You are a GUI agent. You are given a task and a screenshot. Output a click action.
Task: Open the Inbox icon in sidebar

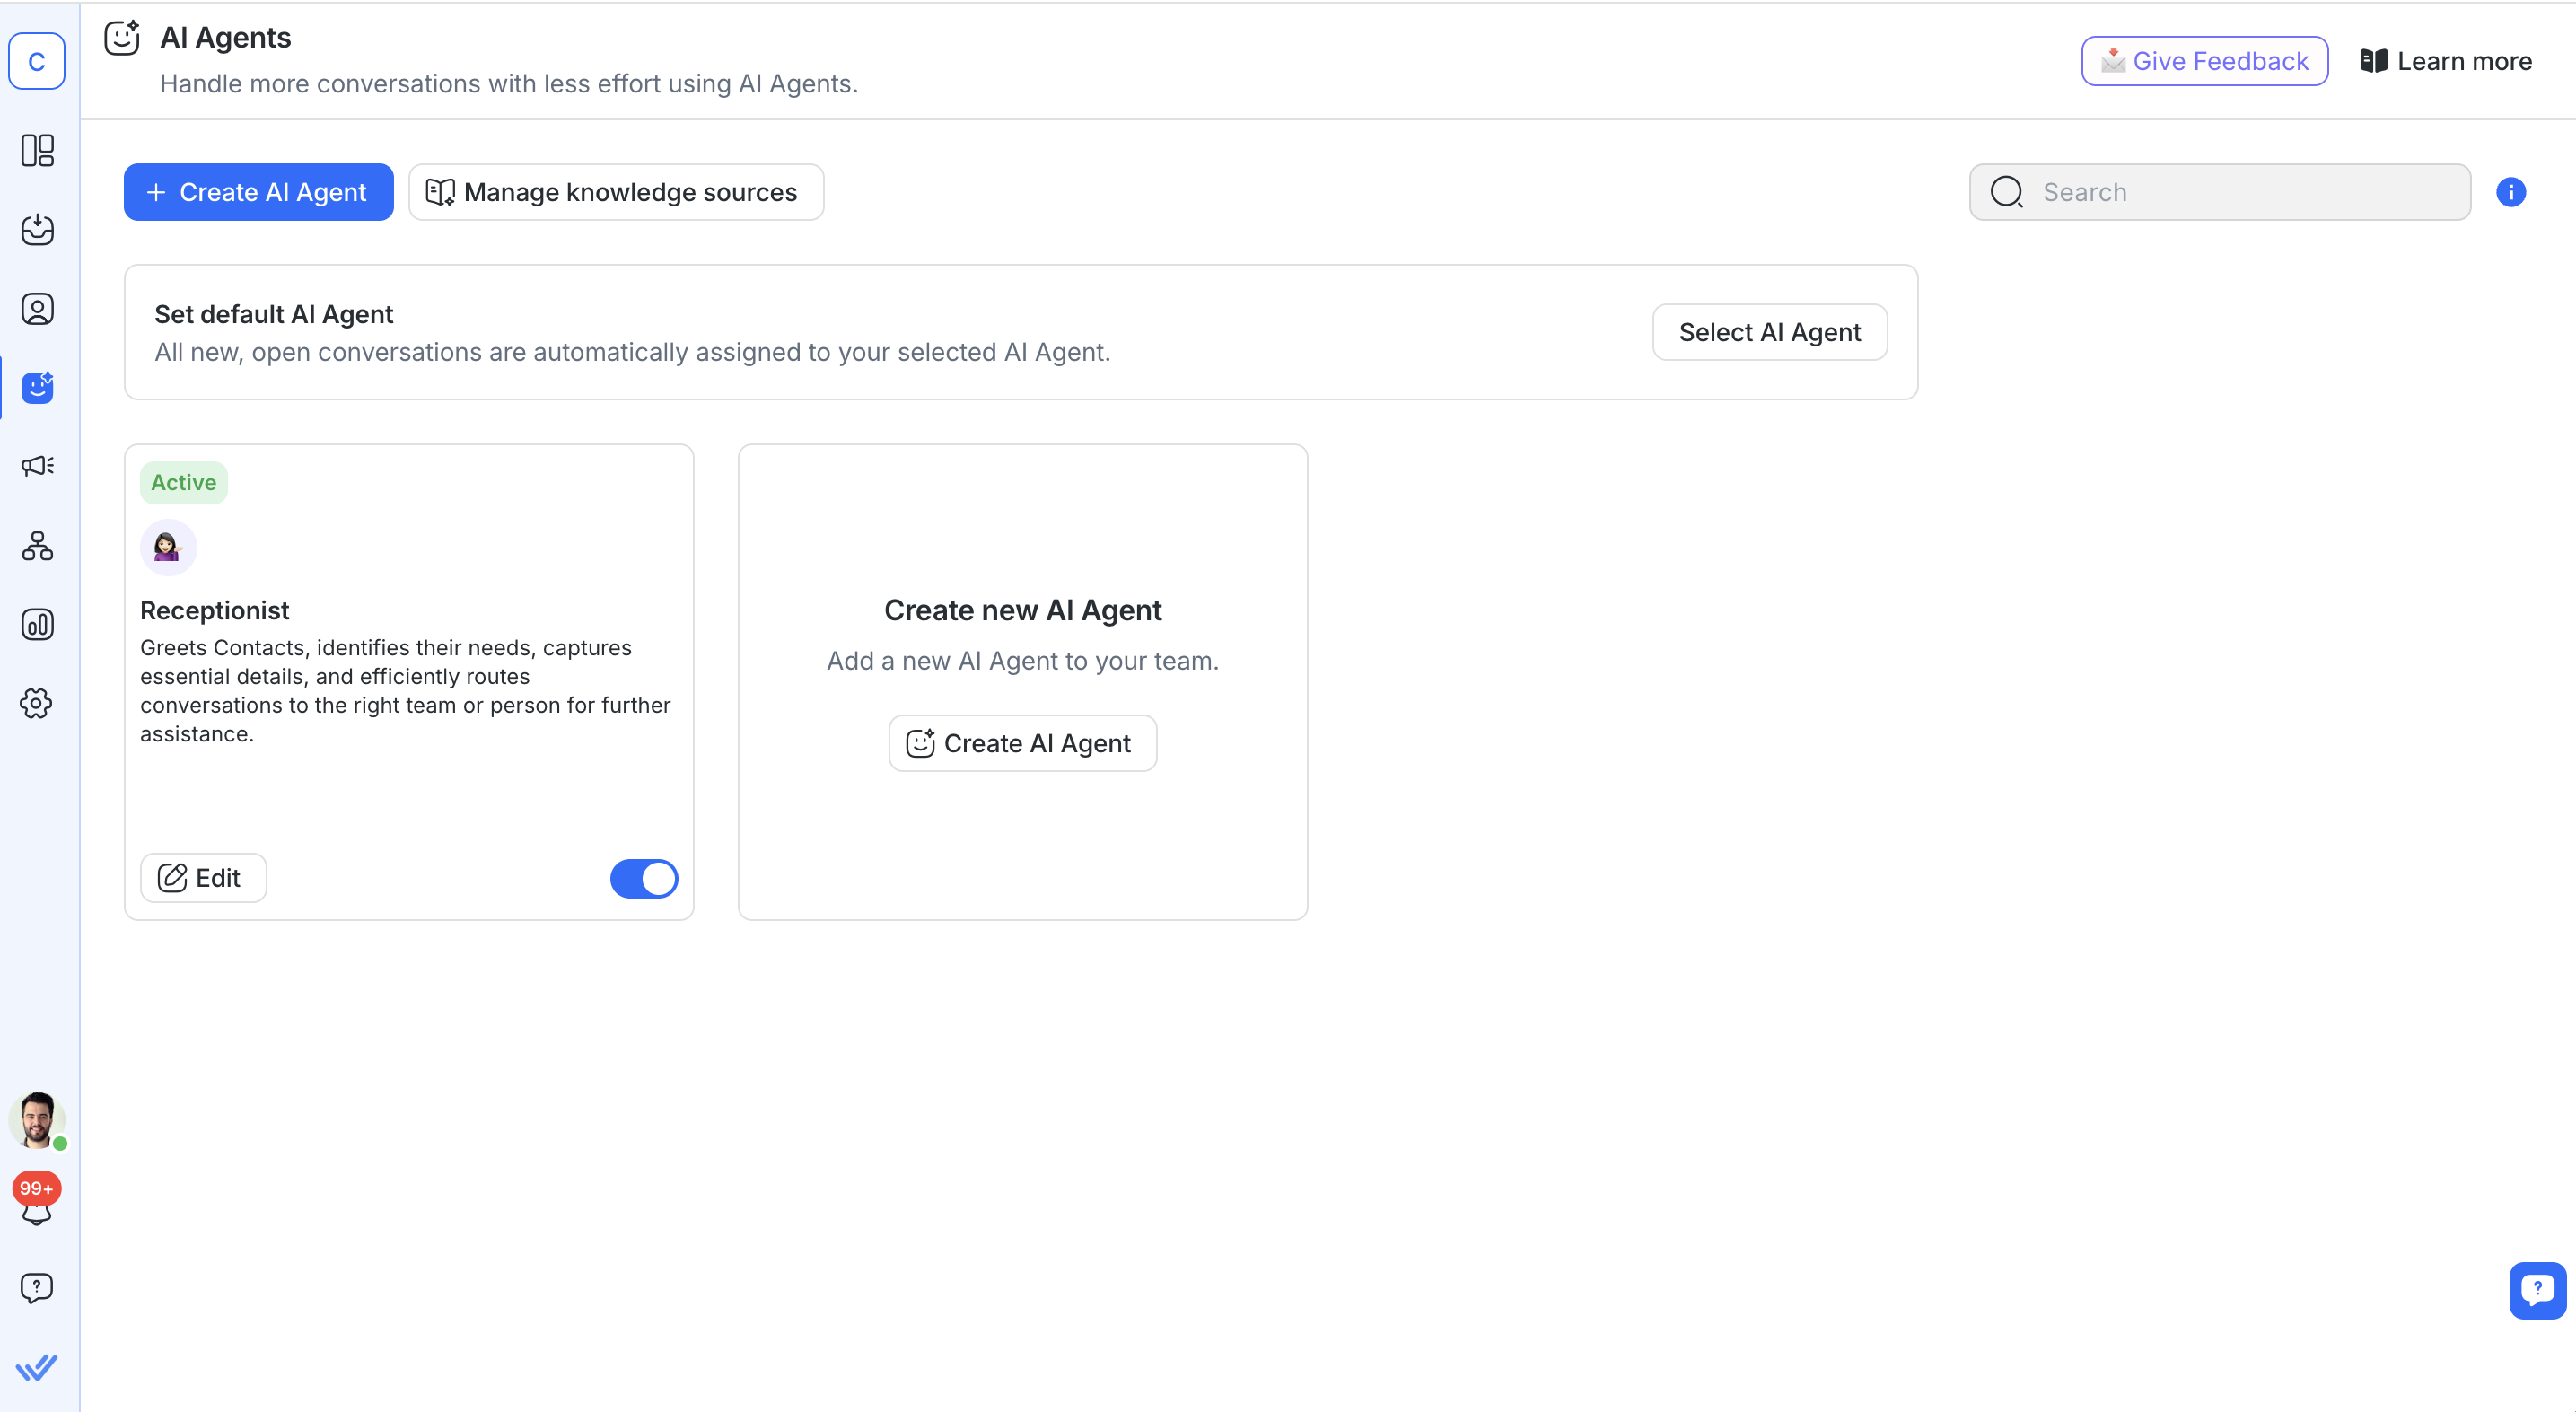(37, 230)
